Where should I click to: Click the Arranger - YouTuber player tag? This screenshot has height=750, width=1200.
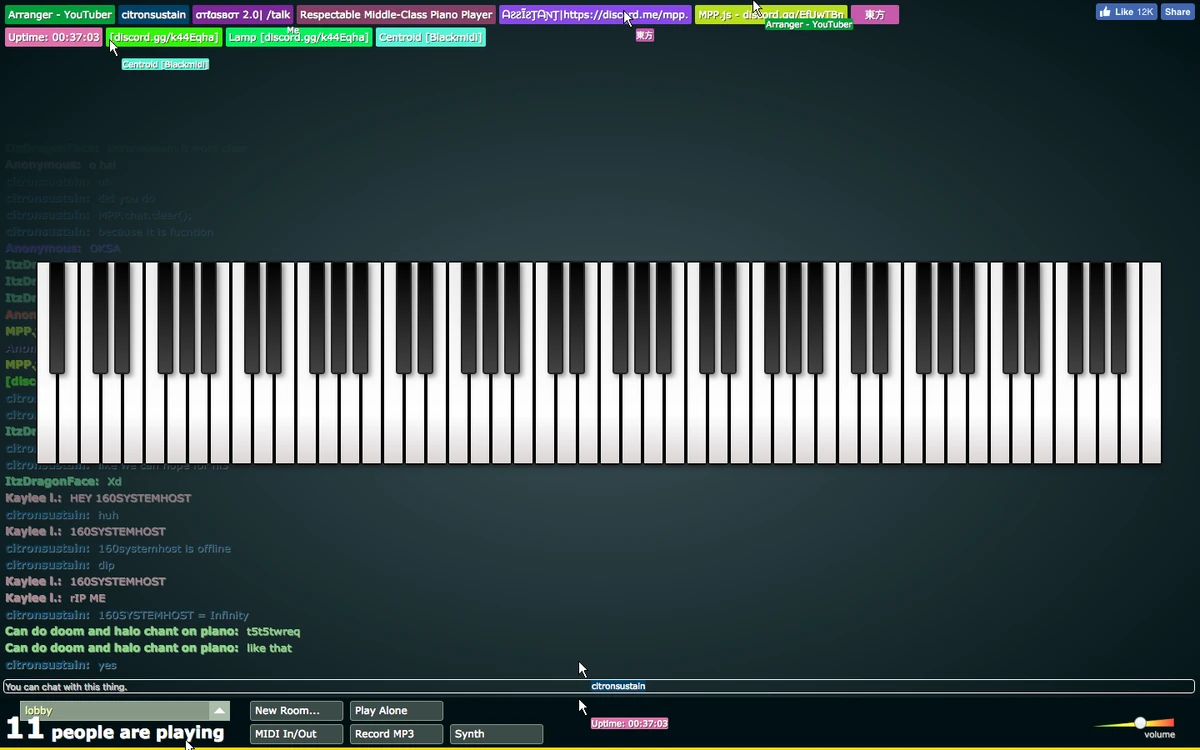pyautogui.click(x=59, y=15)
